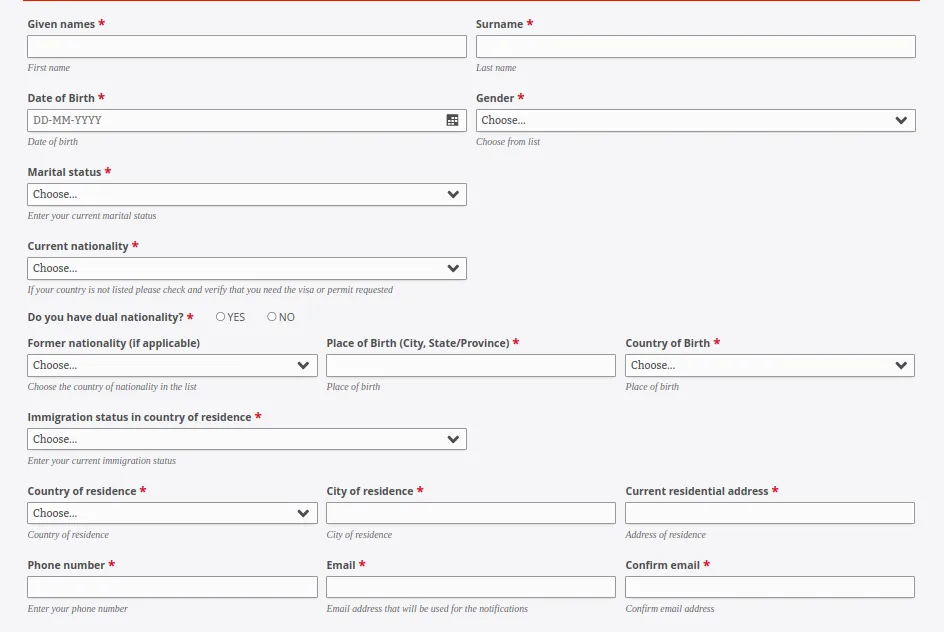Select the Confirm email field
The image size is (944, 632).
769,586
